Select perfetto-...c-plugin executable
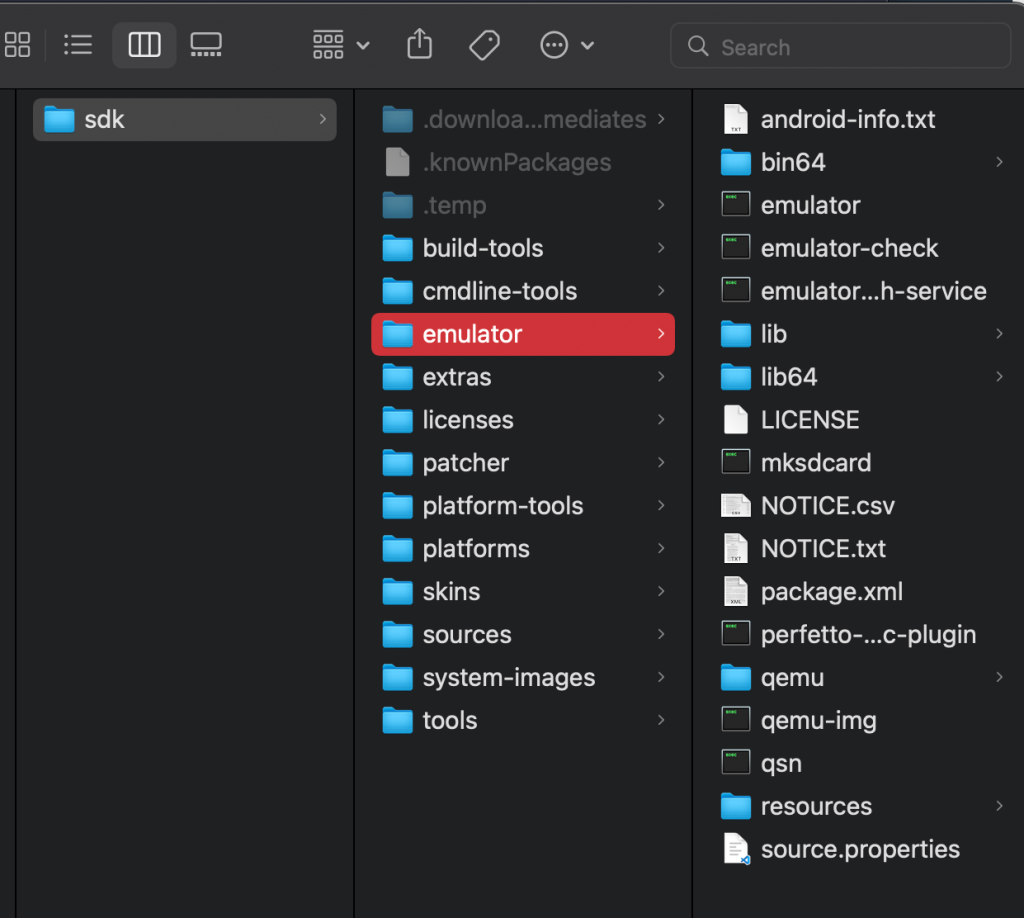 pyautogui.click(x=862, y=635)
